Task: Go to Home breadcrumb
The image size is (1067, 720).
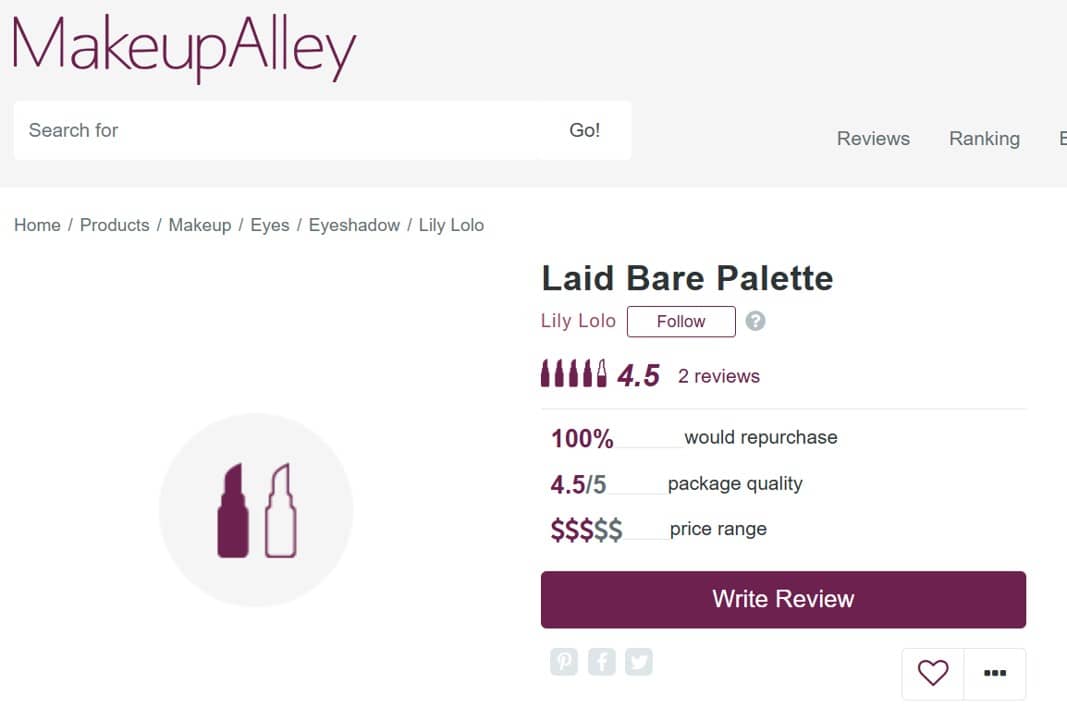Action: click(37, 225)
